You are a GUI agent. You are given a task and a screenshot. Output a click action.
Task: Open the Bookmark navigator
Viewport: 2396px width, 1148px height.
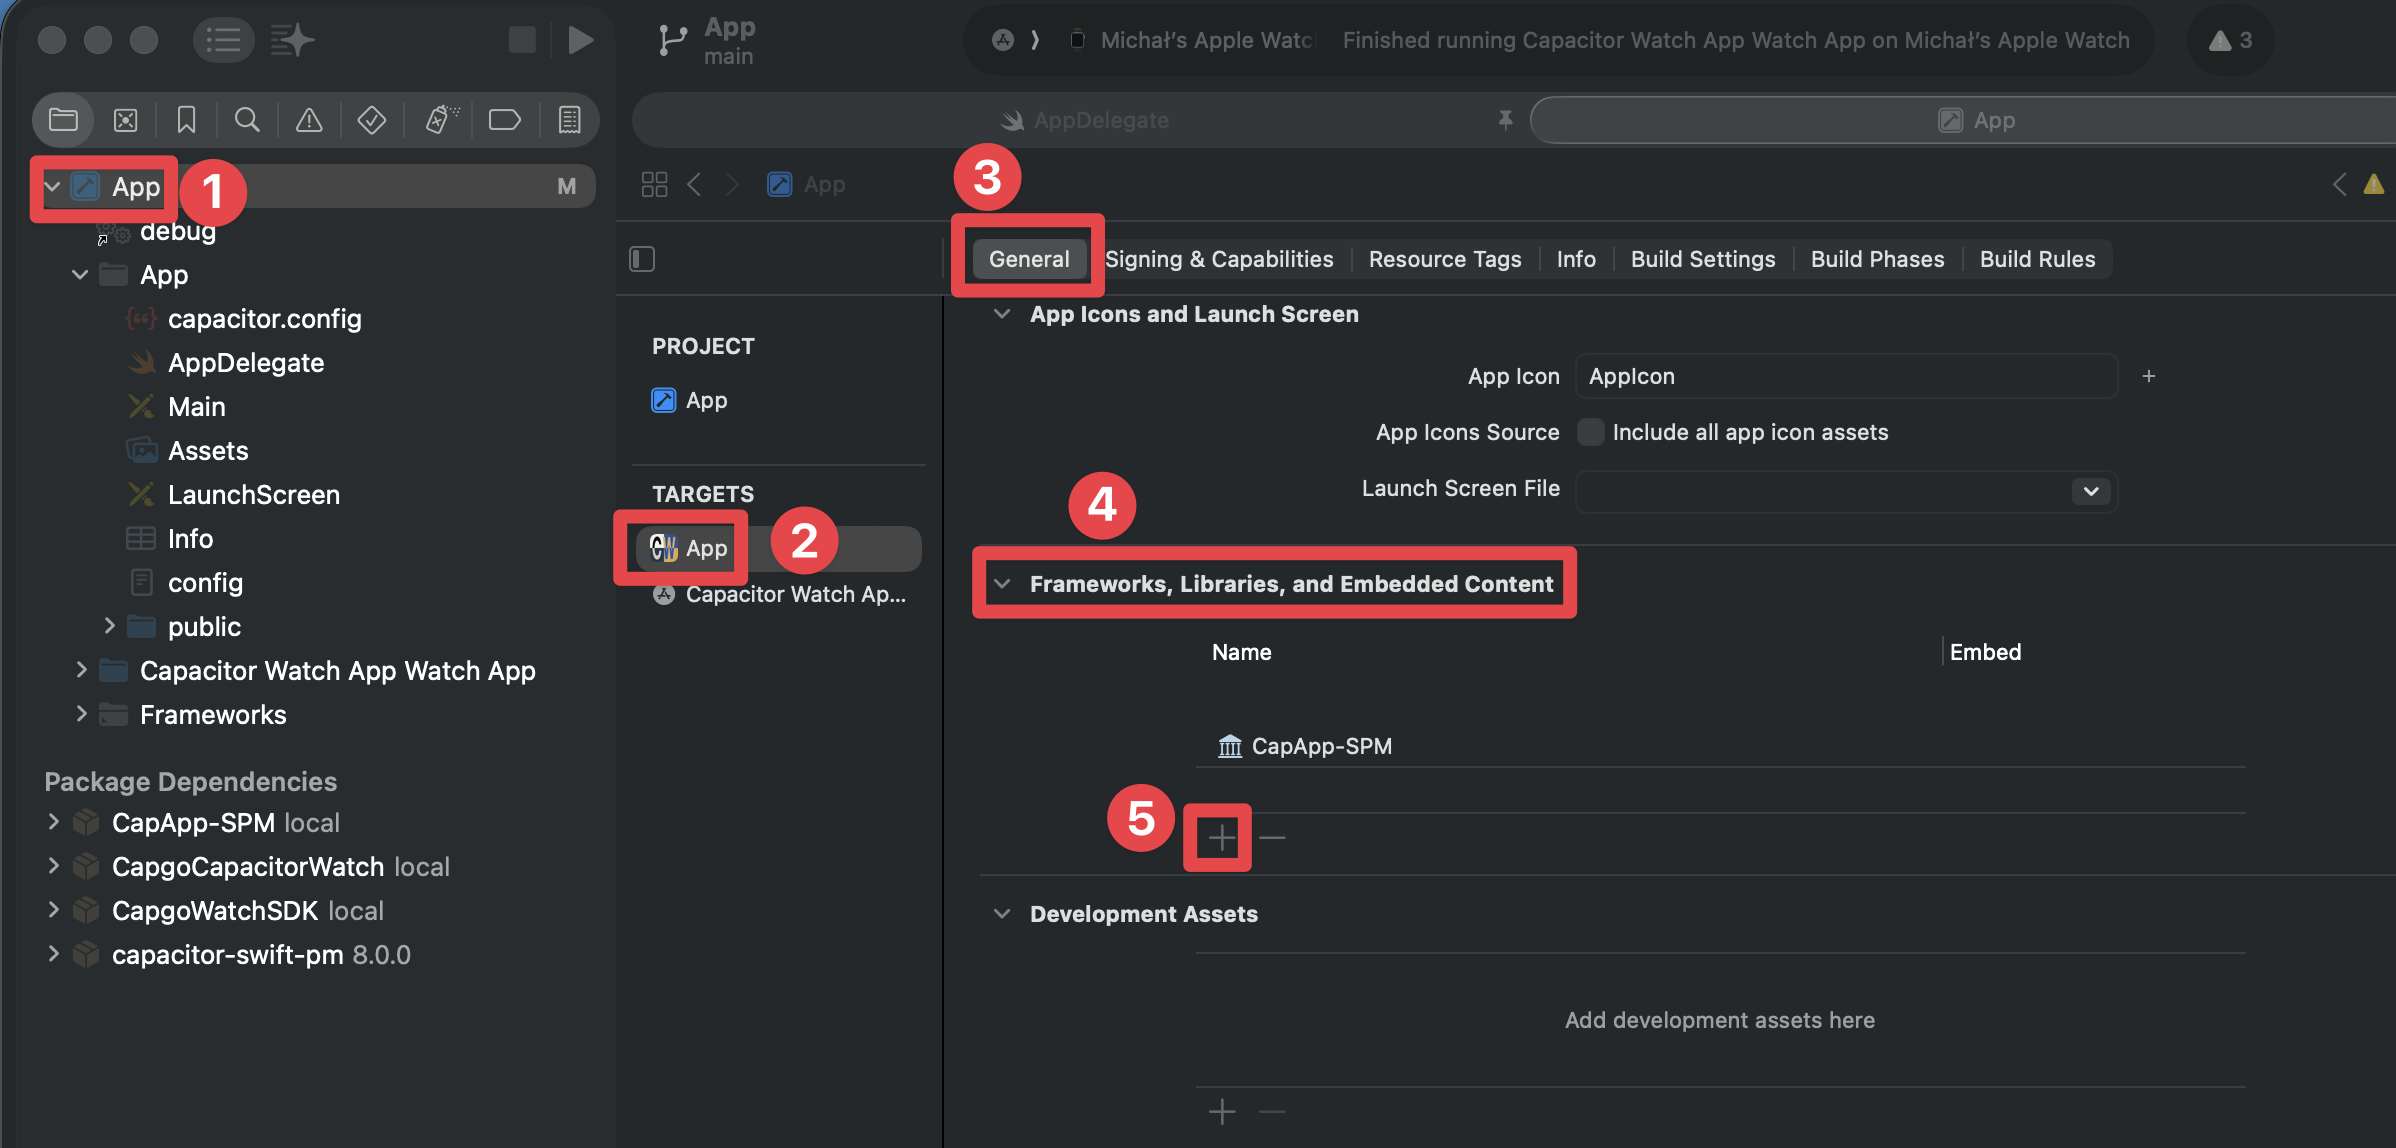click(x=186, y=120)
